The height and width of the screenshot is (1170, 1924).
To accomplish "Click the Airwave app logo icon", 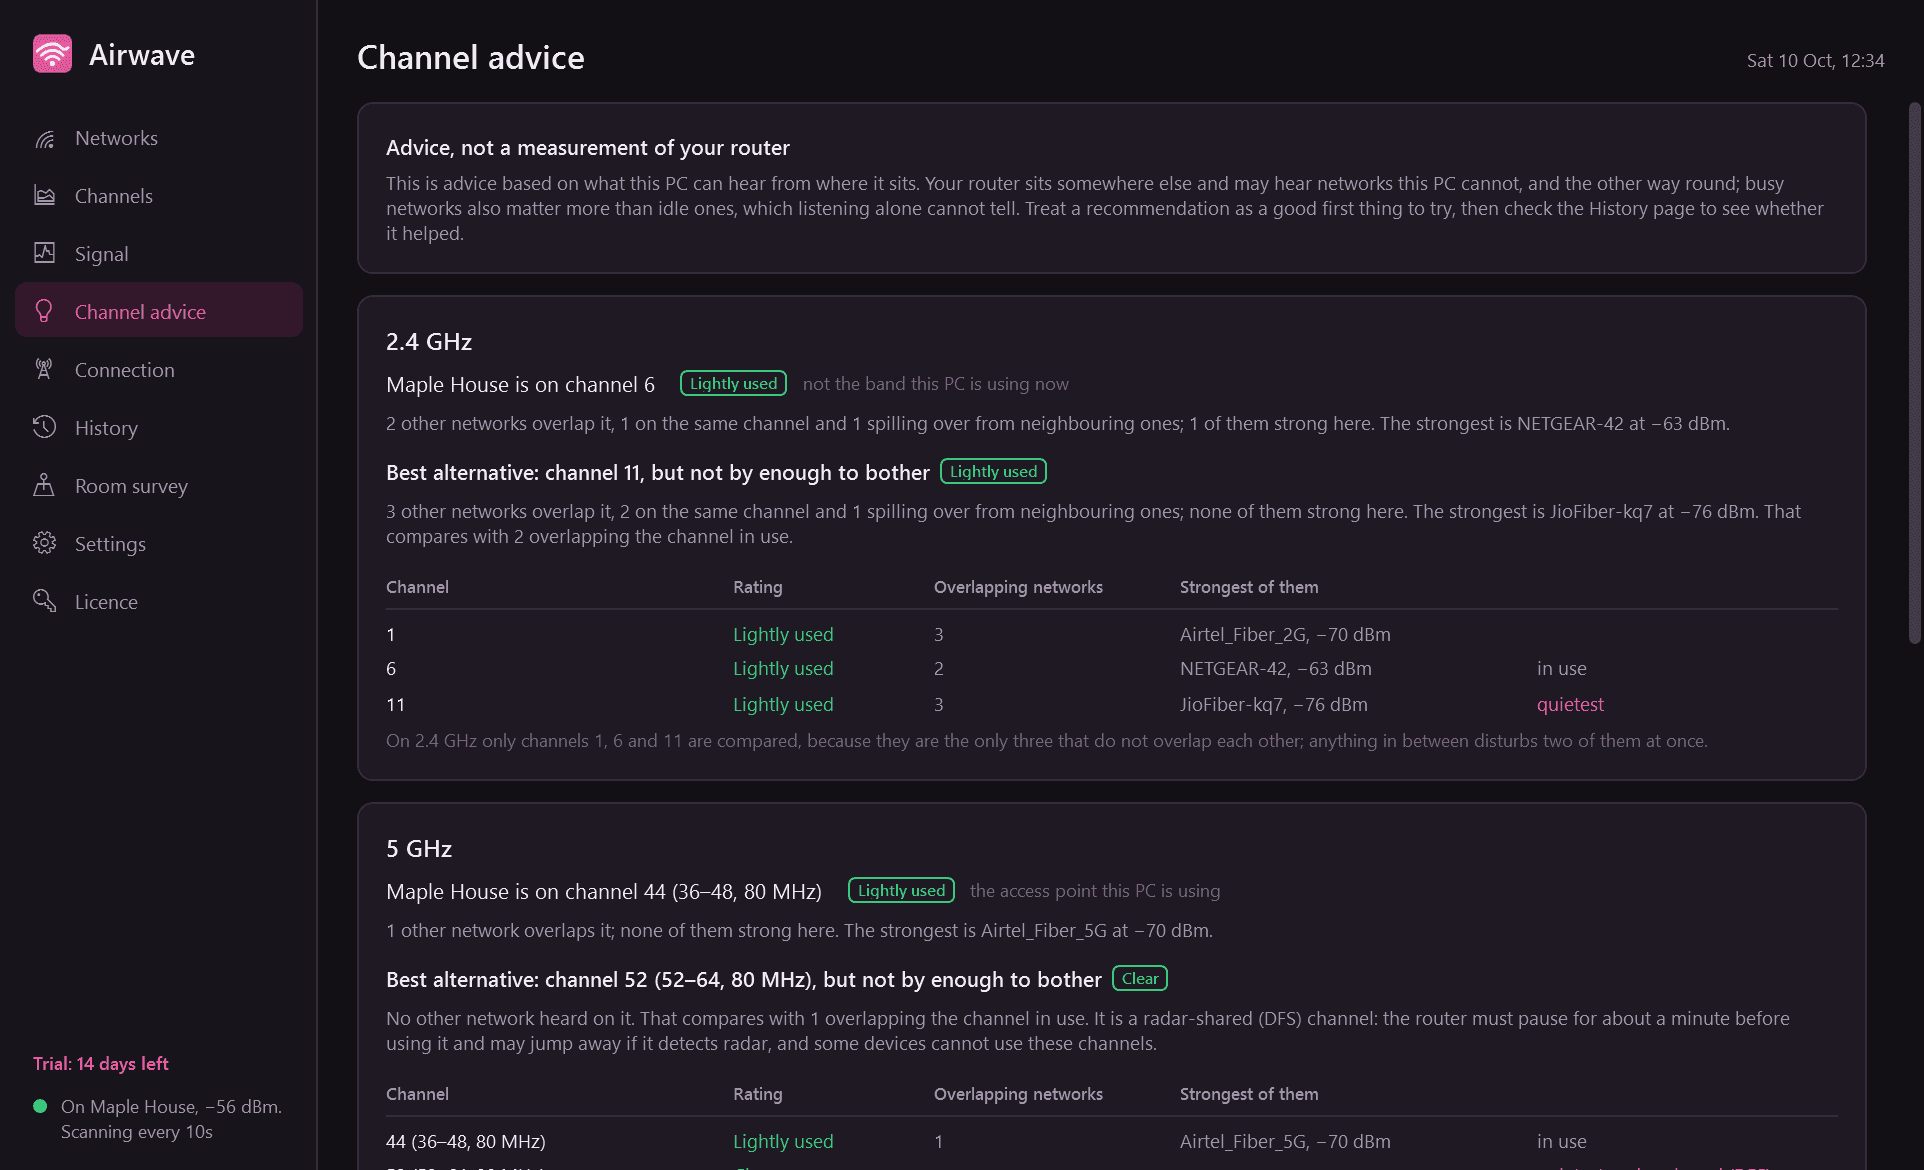I will coord(52,54).
